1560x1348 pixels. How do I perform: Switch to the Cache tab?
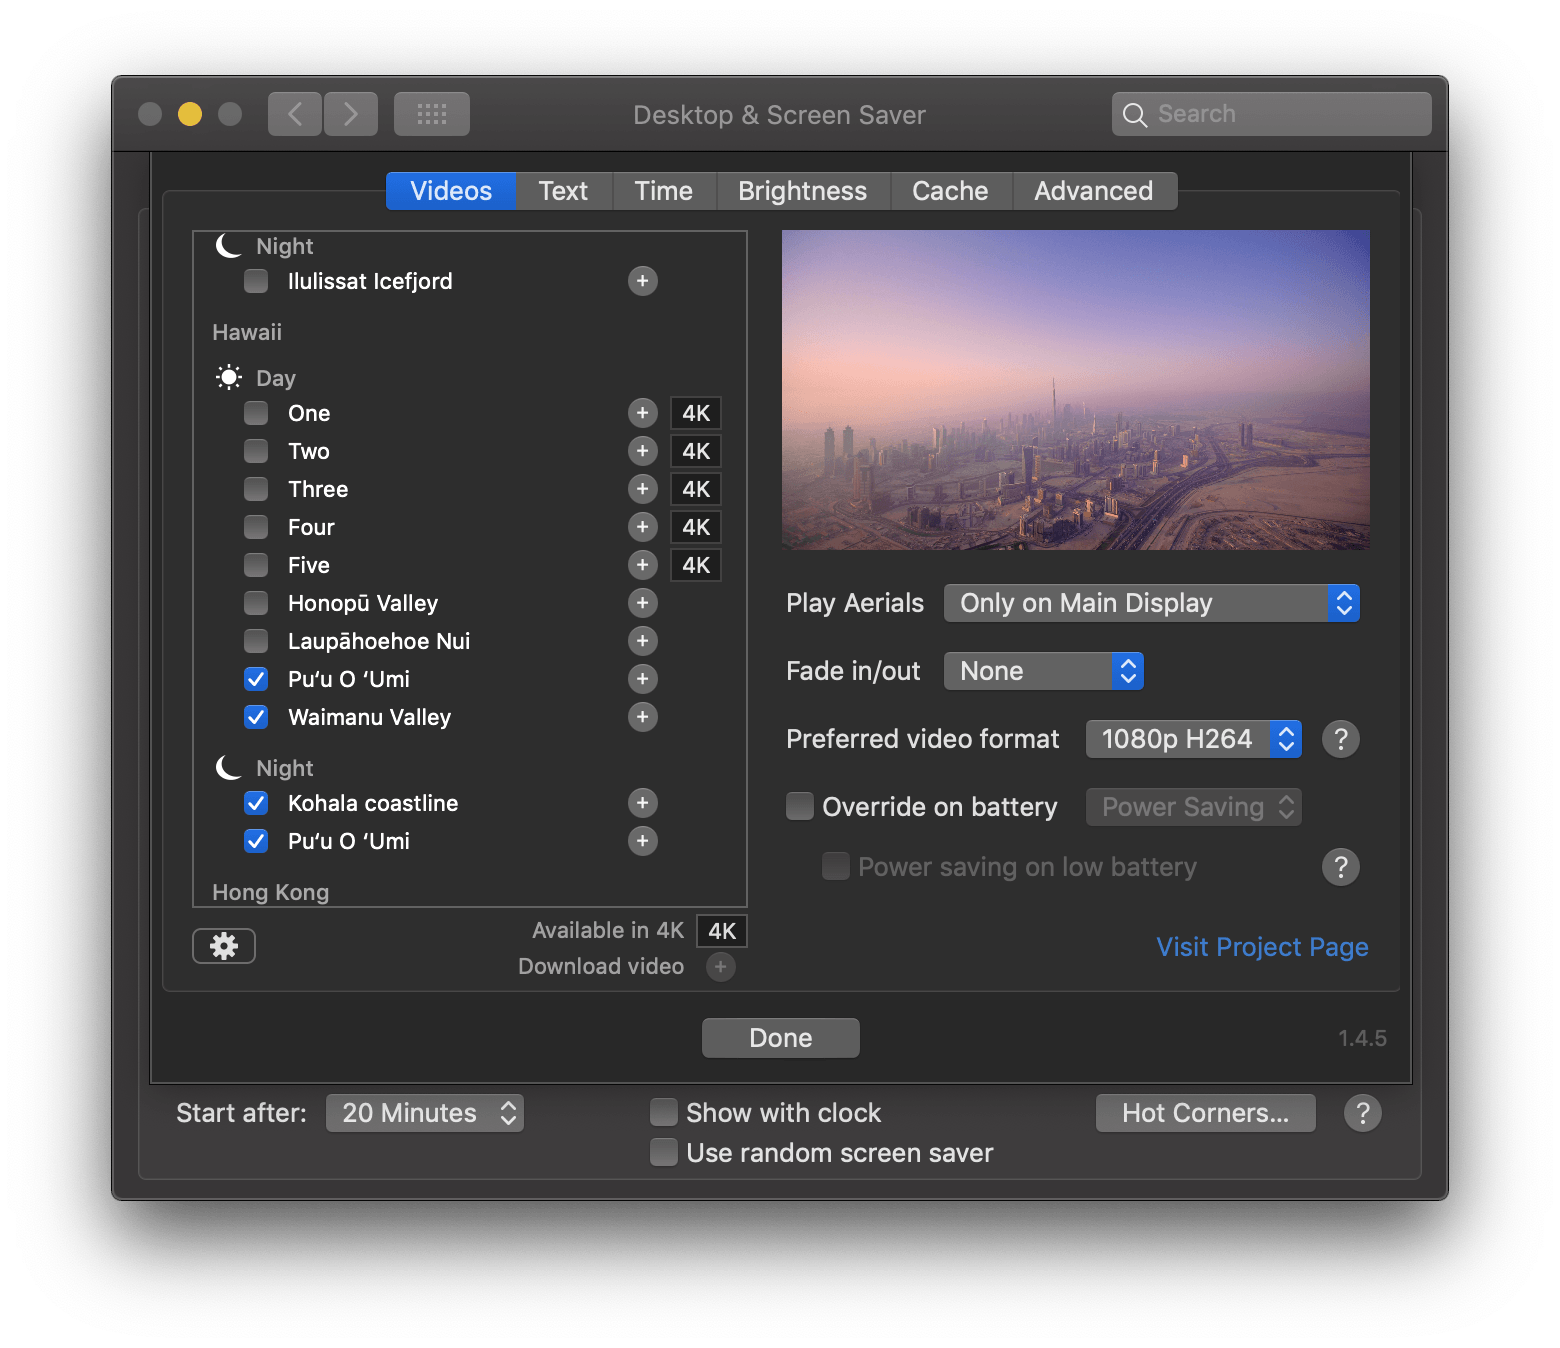pyautogui.click(x=950, y=191)
